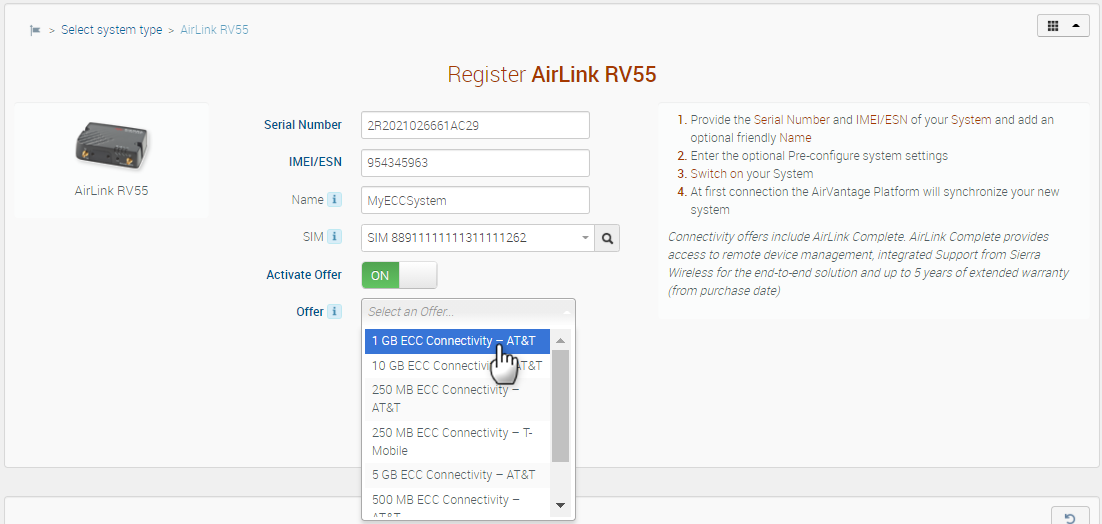The height and width of the screenshot is (524, 1102).
Task: Click the flag home icon in breadcrumb
Action: coord(35,30)
